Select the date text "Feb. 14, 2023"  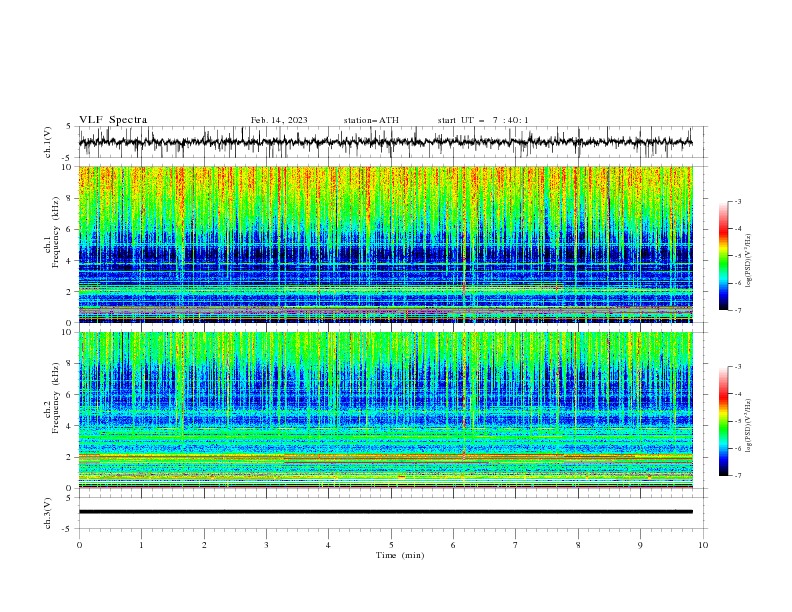click(x=279, y=120)
